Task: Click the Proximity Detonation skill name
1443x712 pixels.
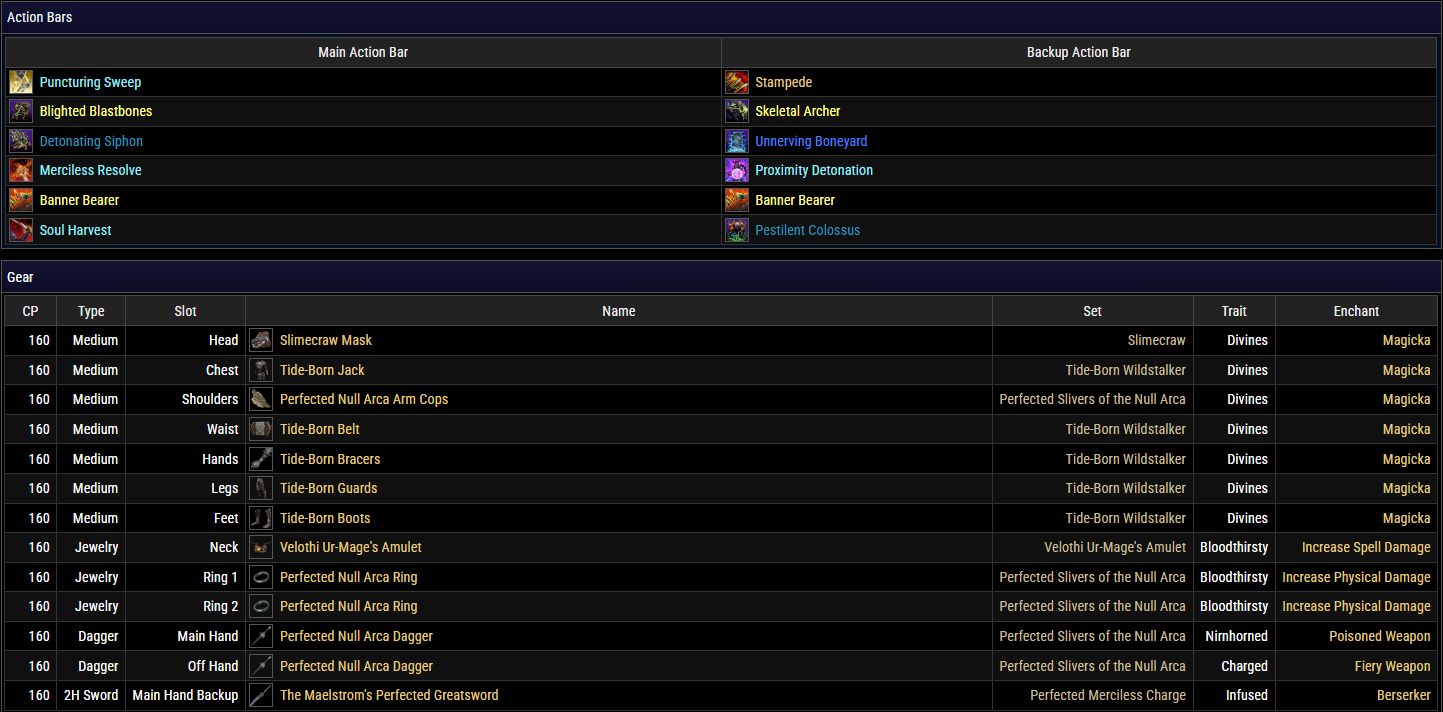Action: pyautogui.click(x=814, y=170)
